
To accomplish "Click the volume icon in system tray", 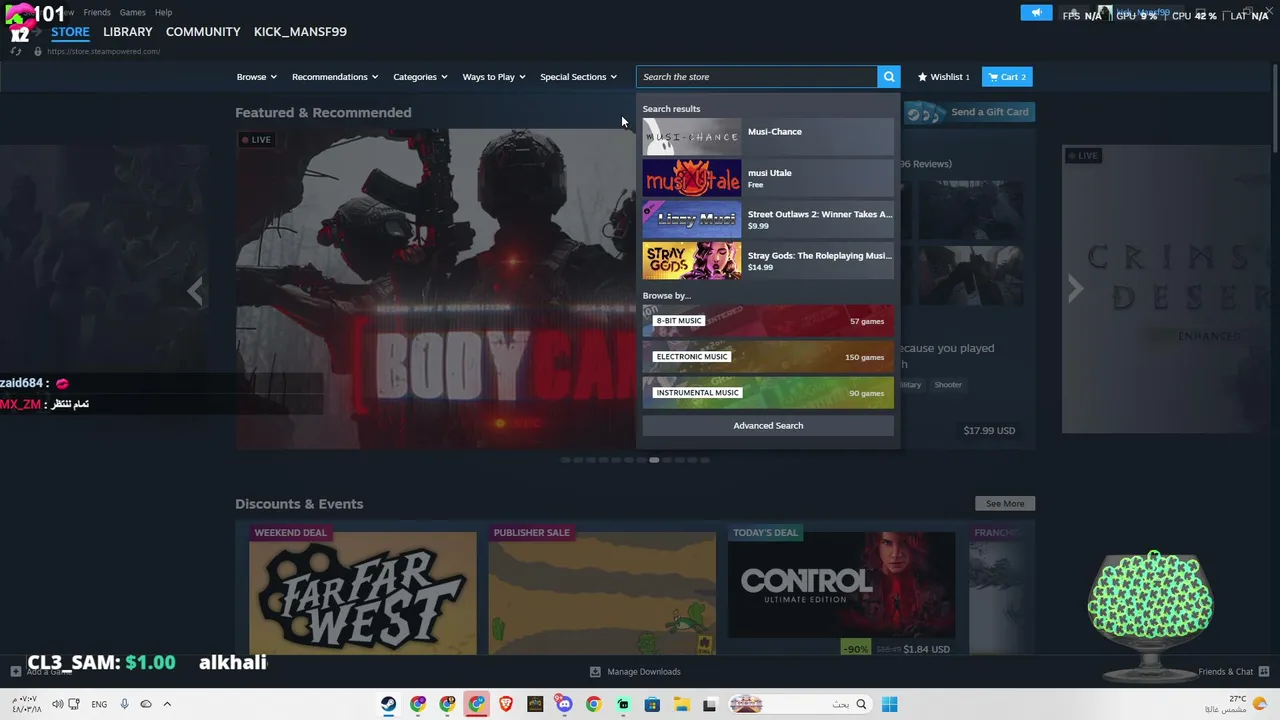I will pyautogui.click(x=57, y=704).
